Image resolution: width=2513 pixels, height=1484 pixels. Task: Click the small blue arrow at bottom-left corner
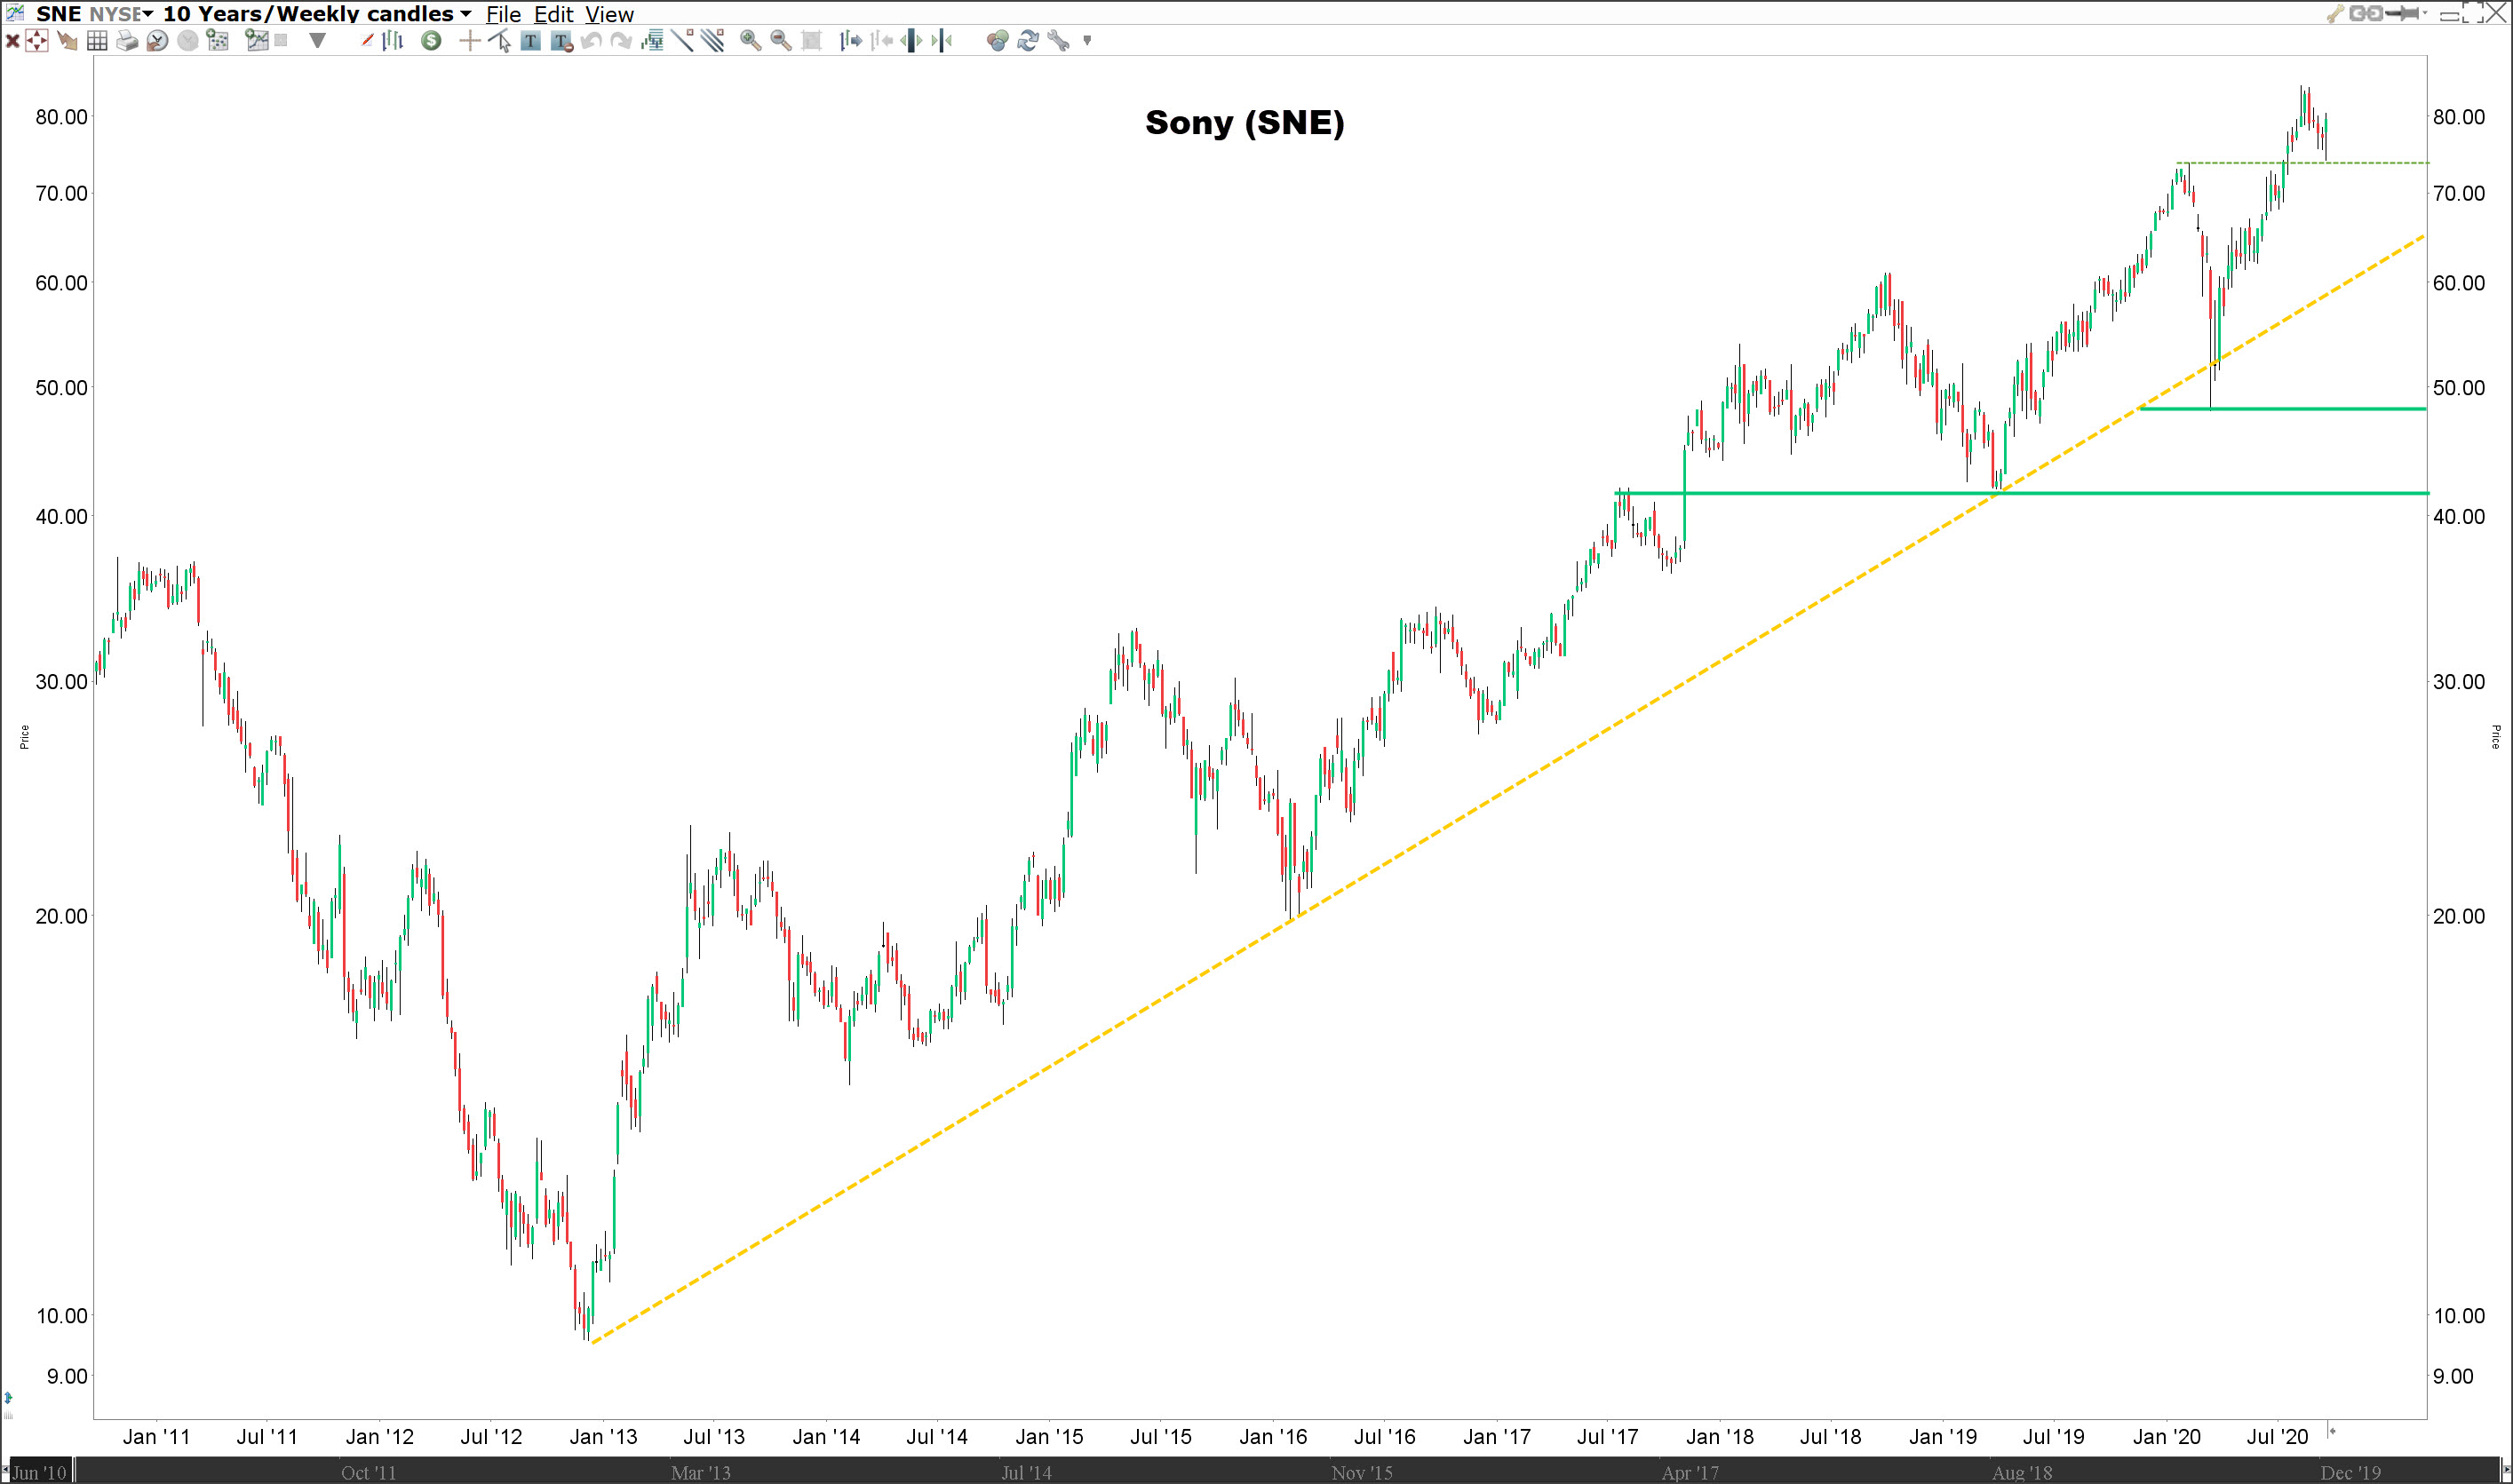tap(8, 1398)
